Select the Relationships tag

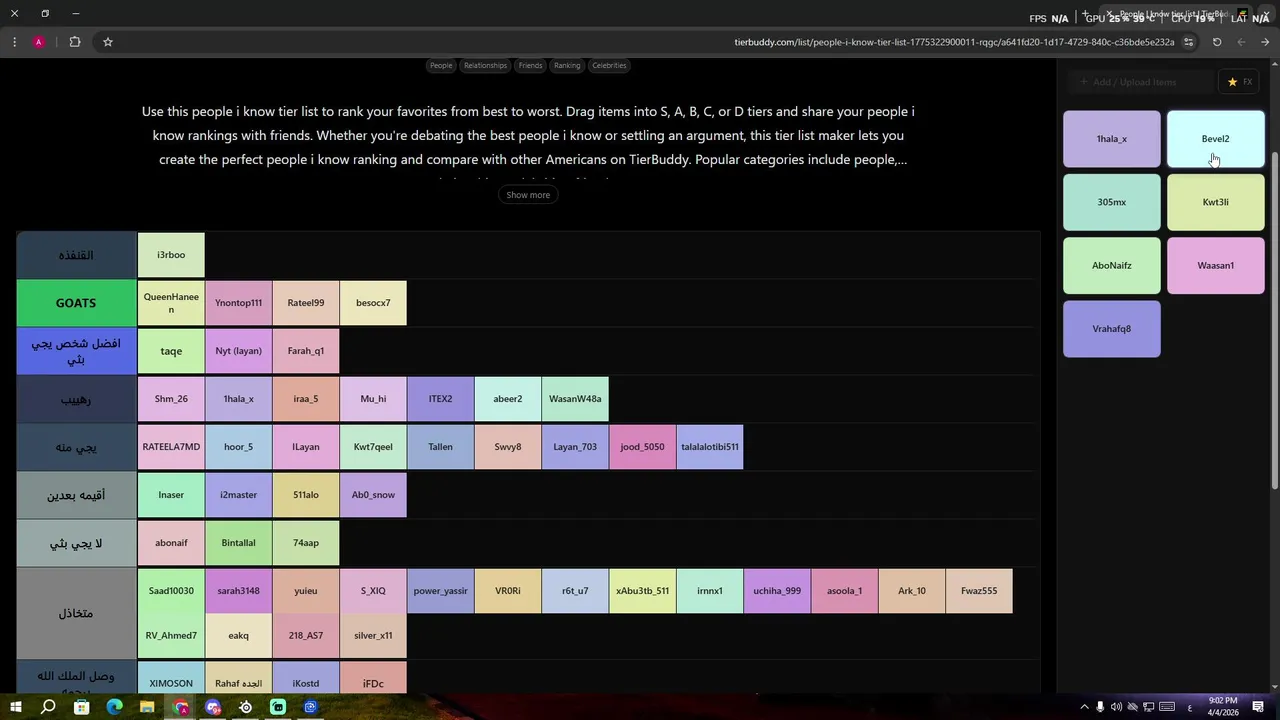(x=485, y=65)
